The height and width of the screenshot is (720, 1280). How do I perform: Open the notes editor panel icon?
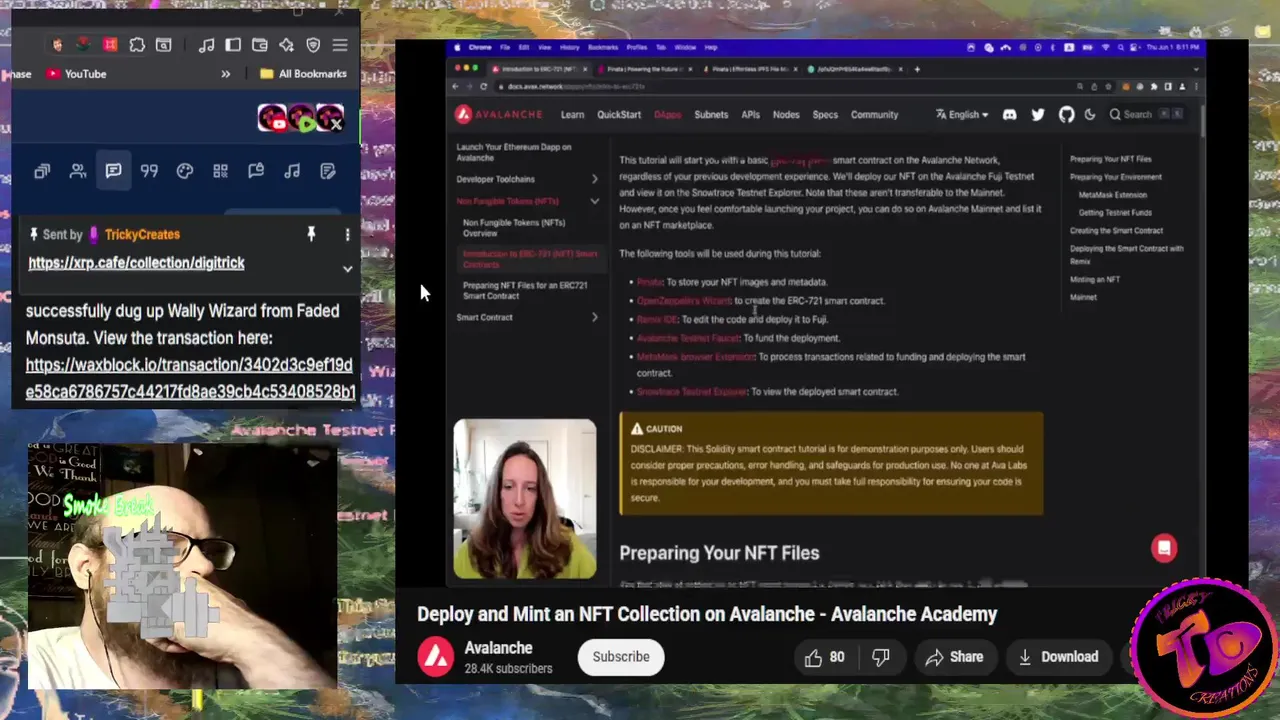[x=327, y=171]
